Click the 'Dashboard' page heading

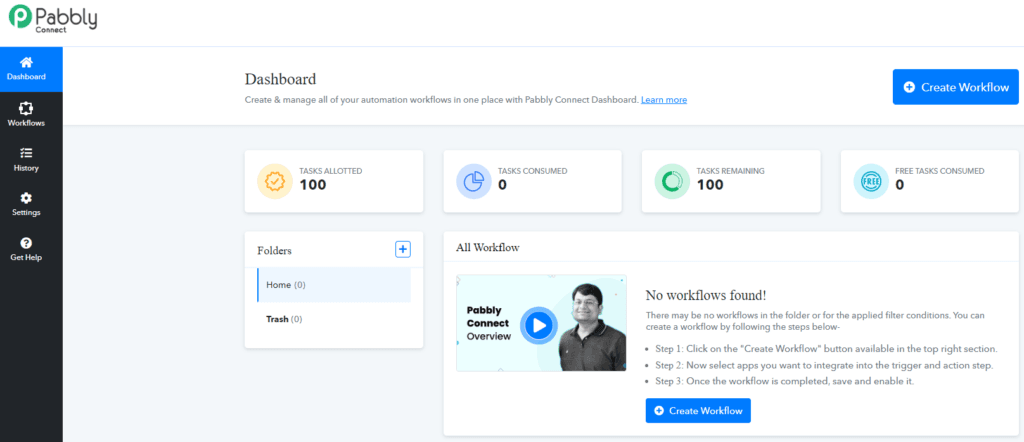click(280, 80)
